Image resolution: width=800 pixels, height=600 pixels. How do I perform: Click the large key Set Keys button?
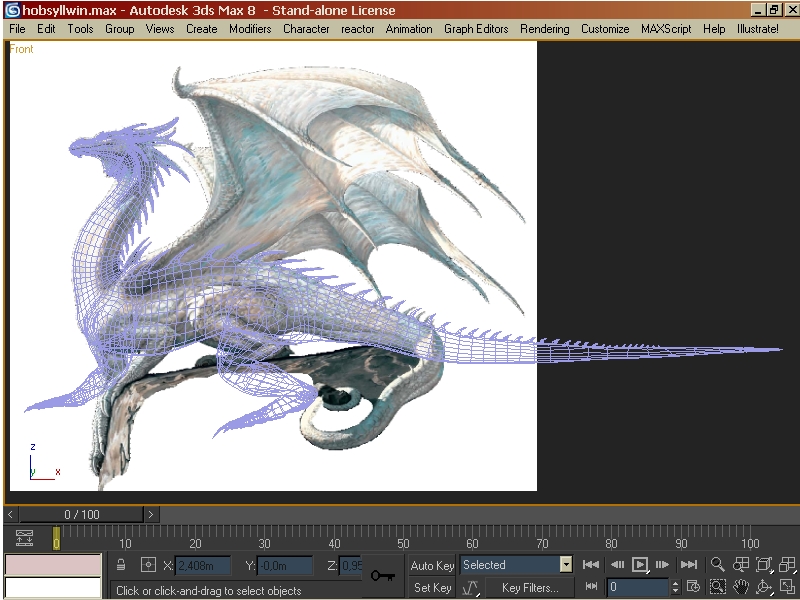pos(382,576)
